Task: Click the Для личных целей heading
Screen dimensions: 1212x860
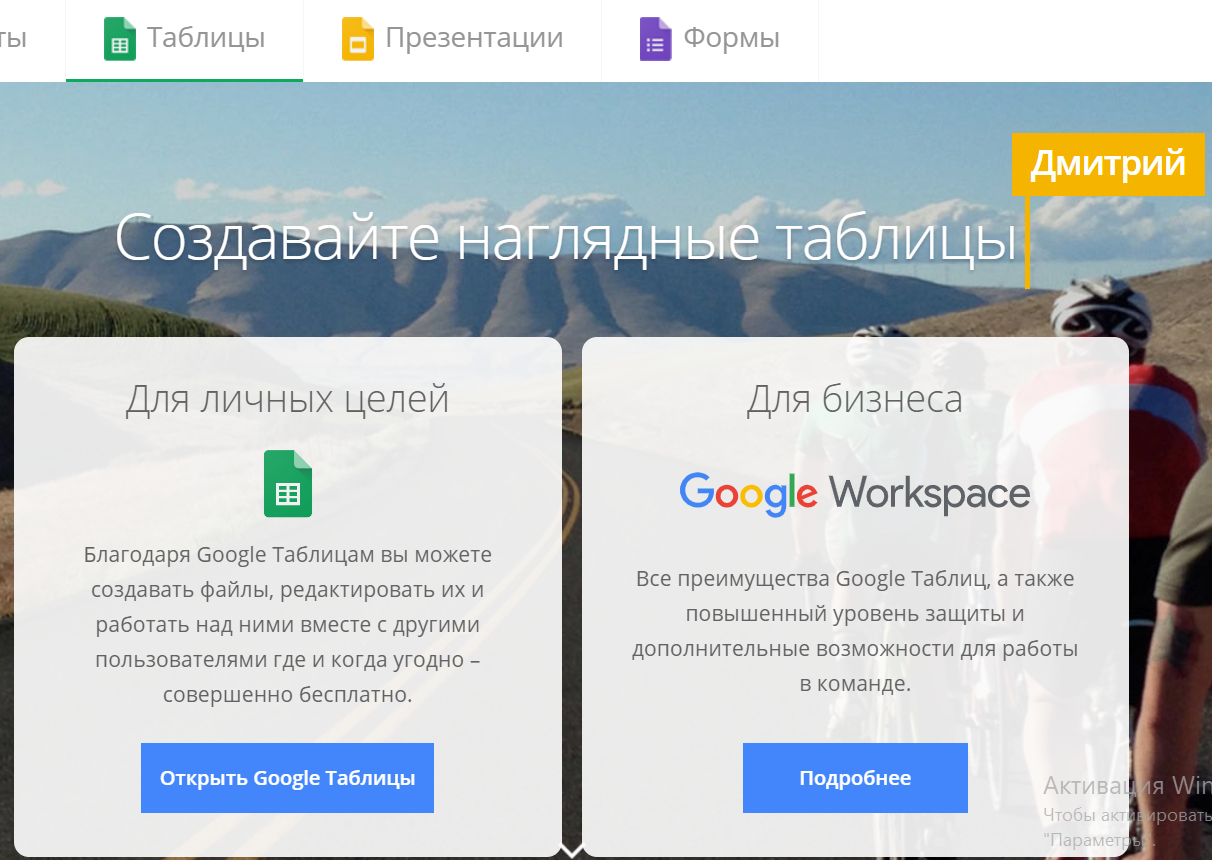Action: pos(287,399)
